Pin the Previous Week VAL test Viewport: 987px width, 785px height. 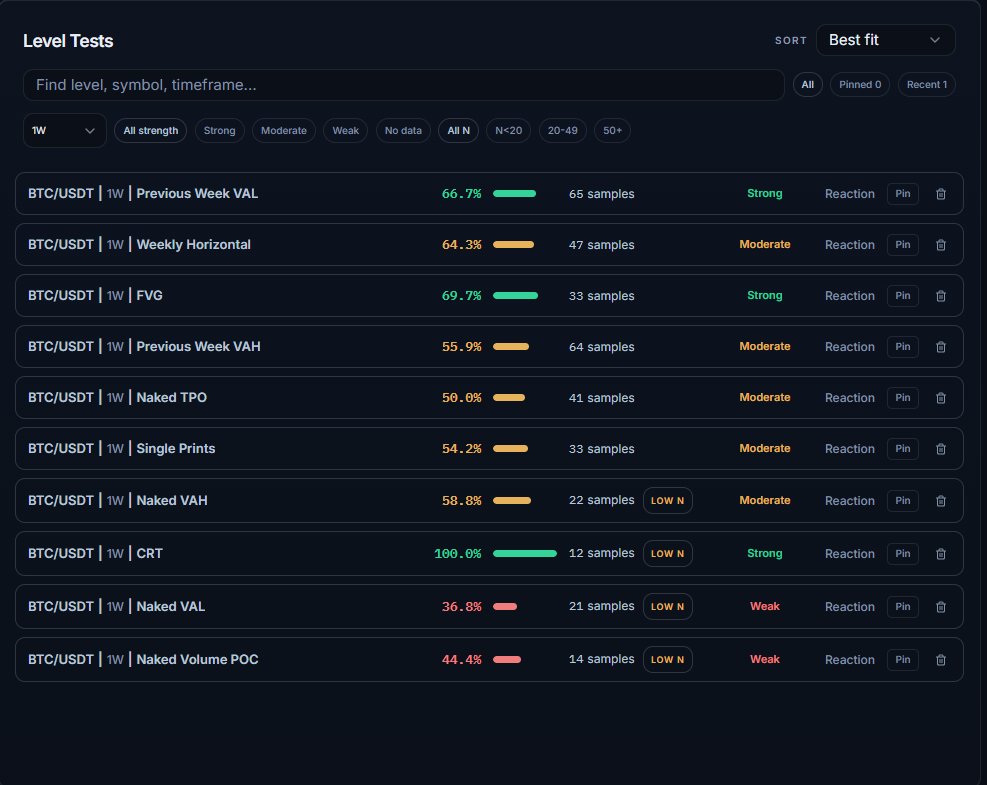903,194
